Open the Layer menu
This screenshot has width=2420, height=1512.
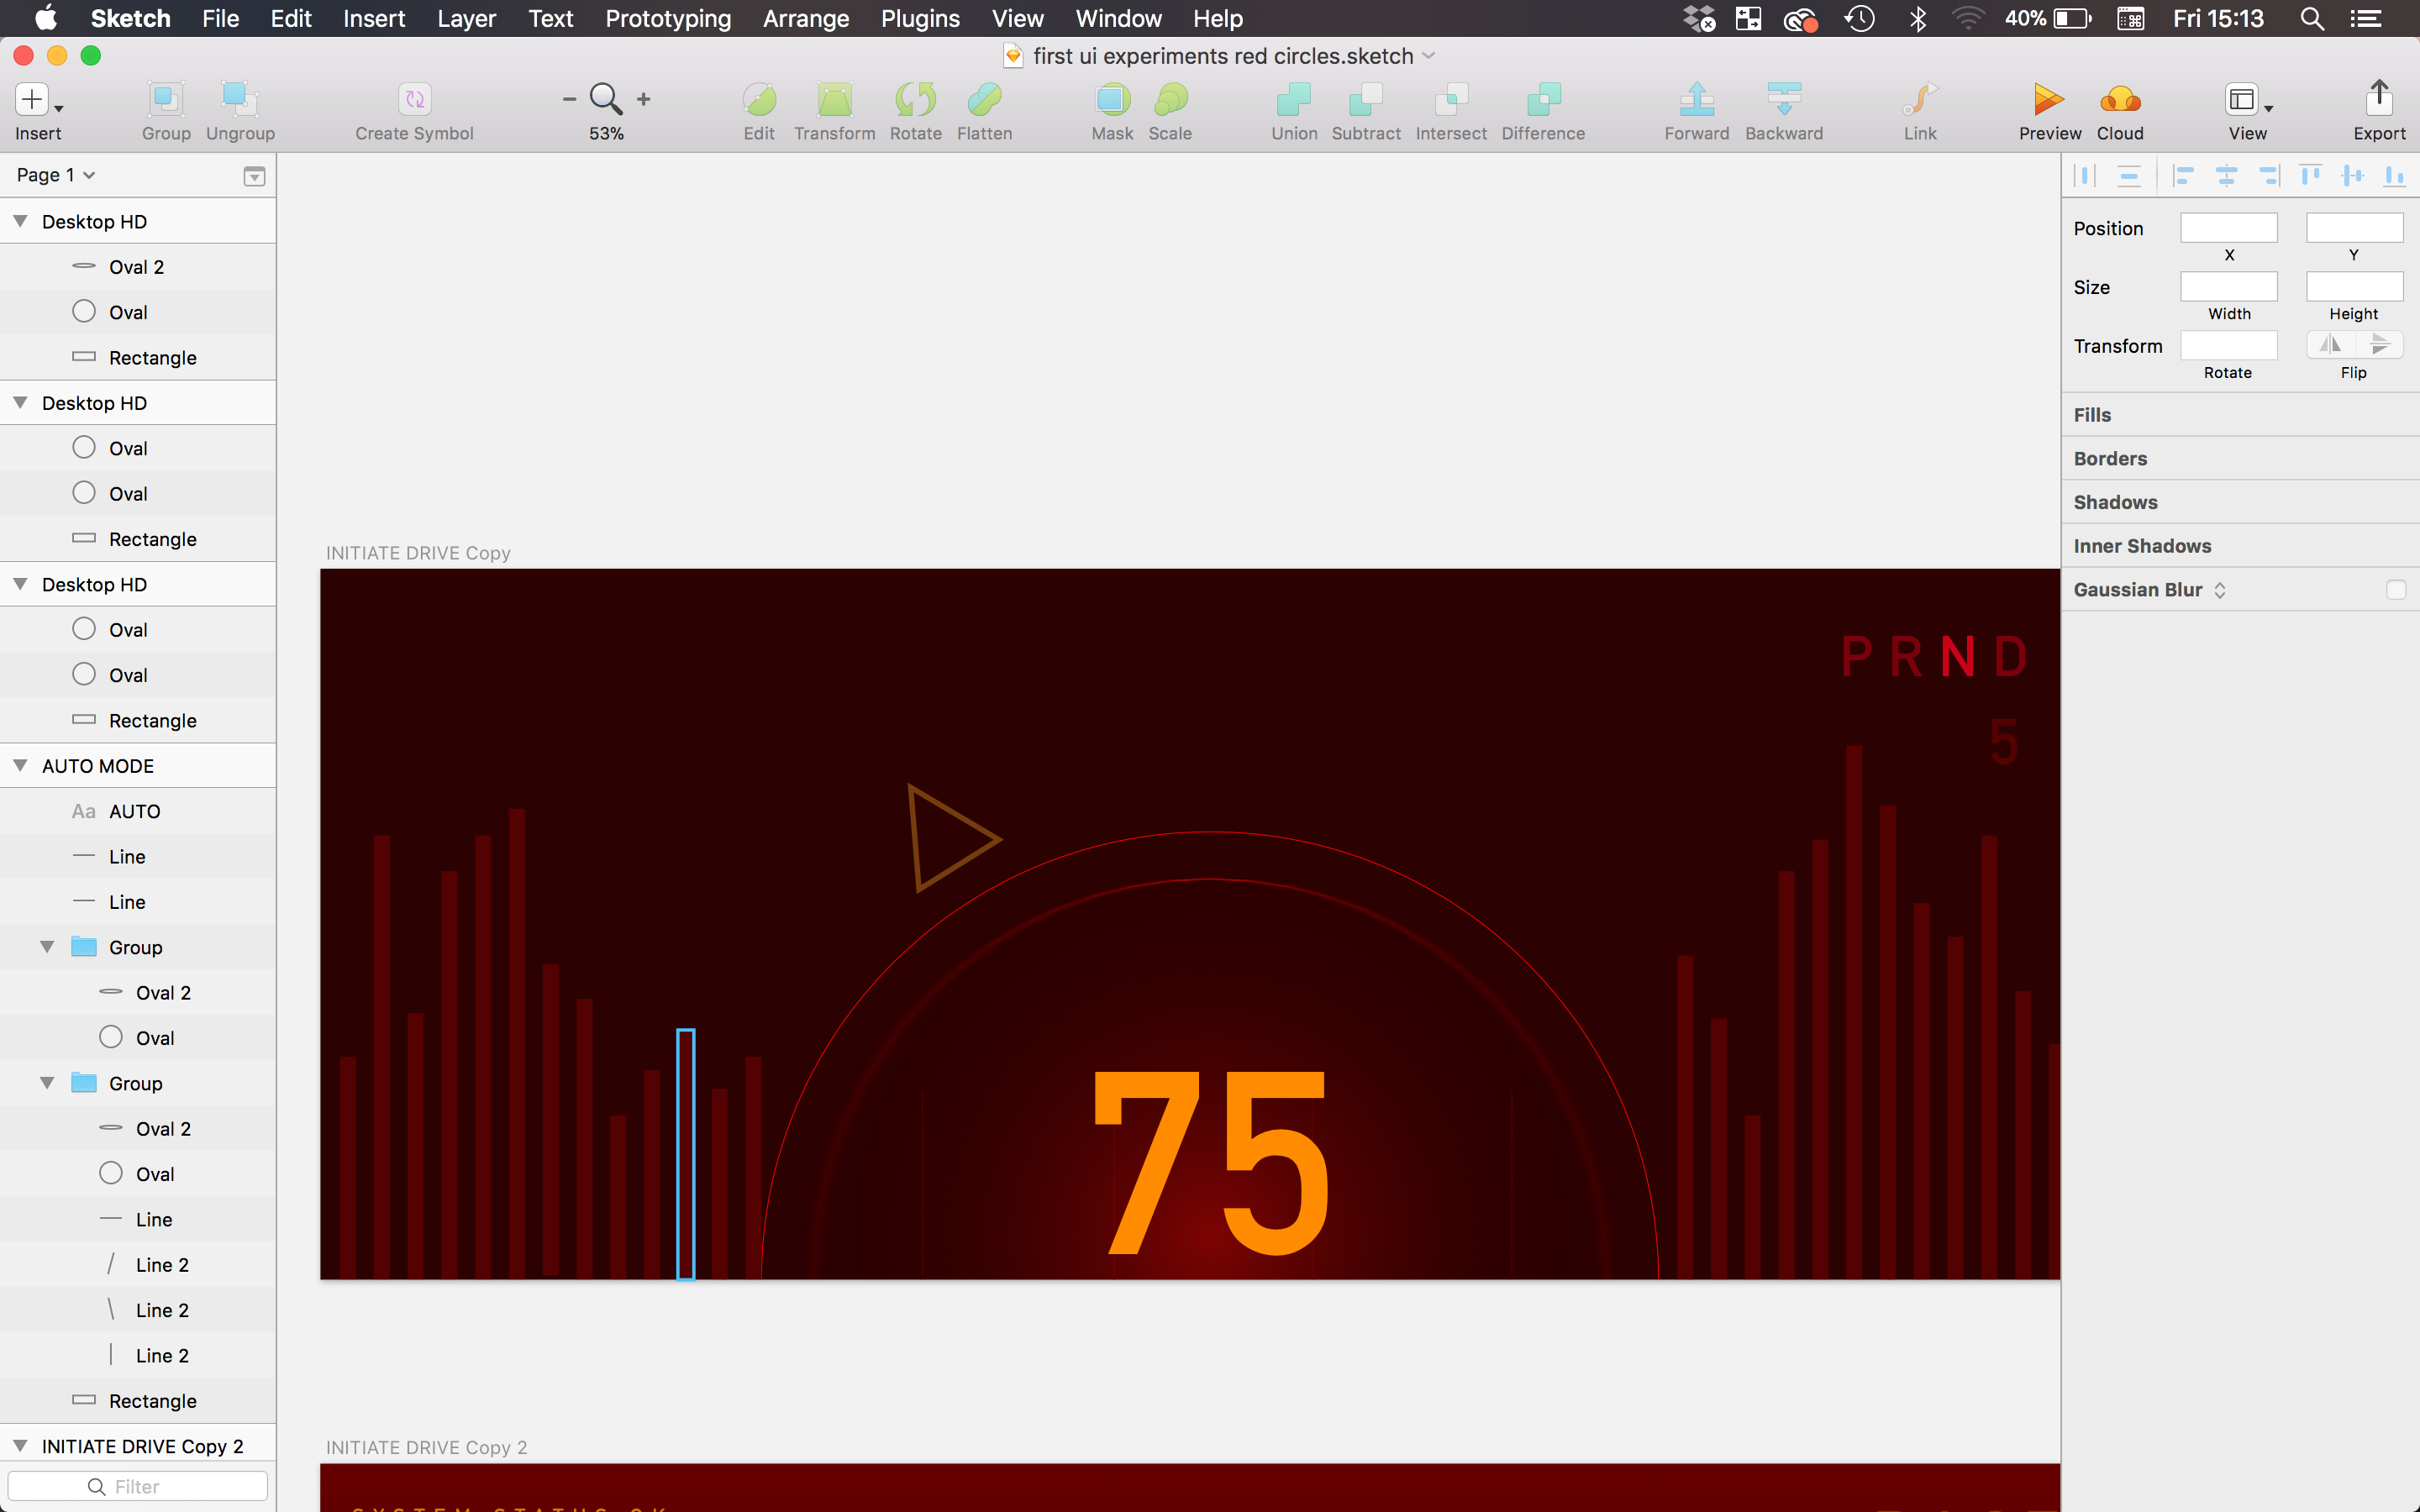coord(466,18)
